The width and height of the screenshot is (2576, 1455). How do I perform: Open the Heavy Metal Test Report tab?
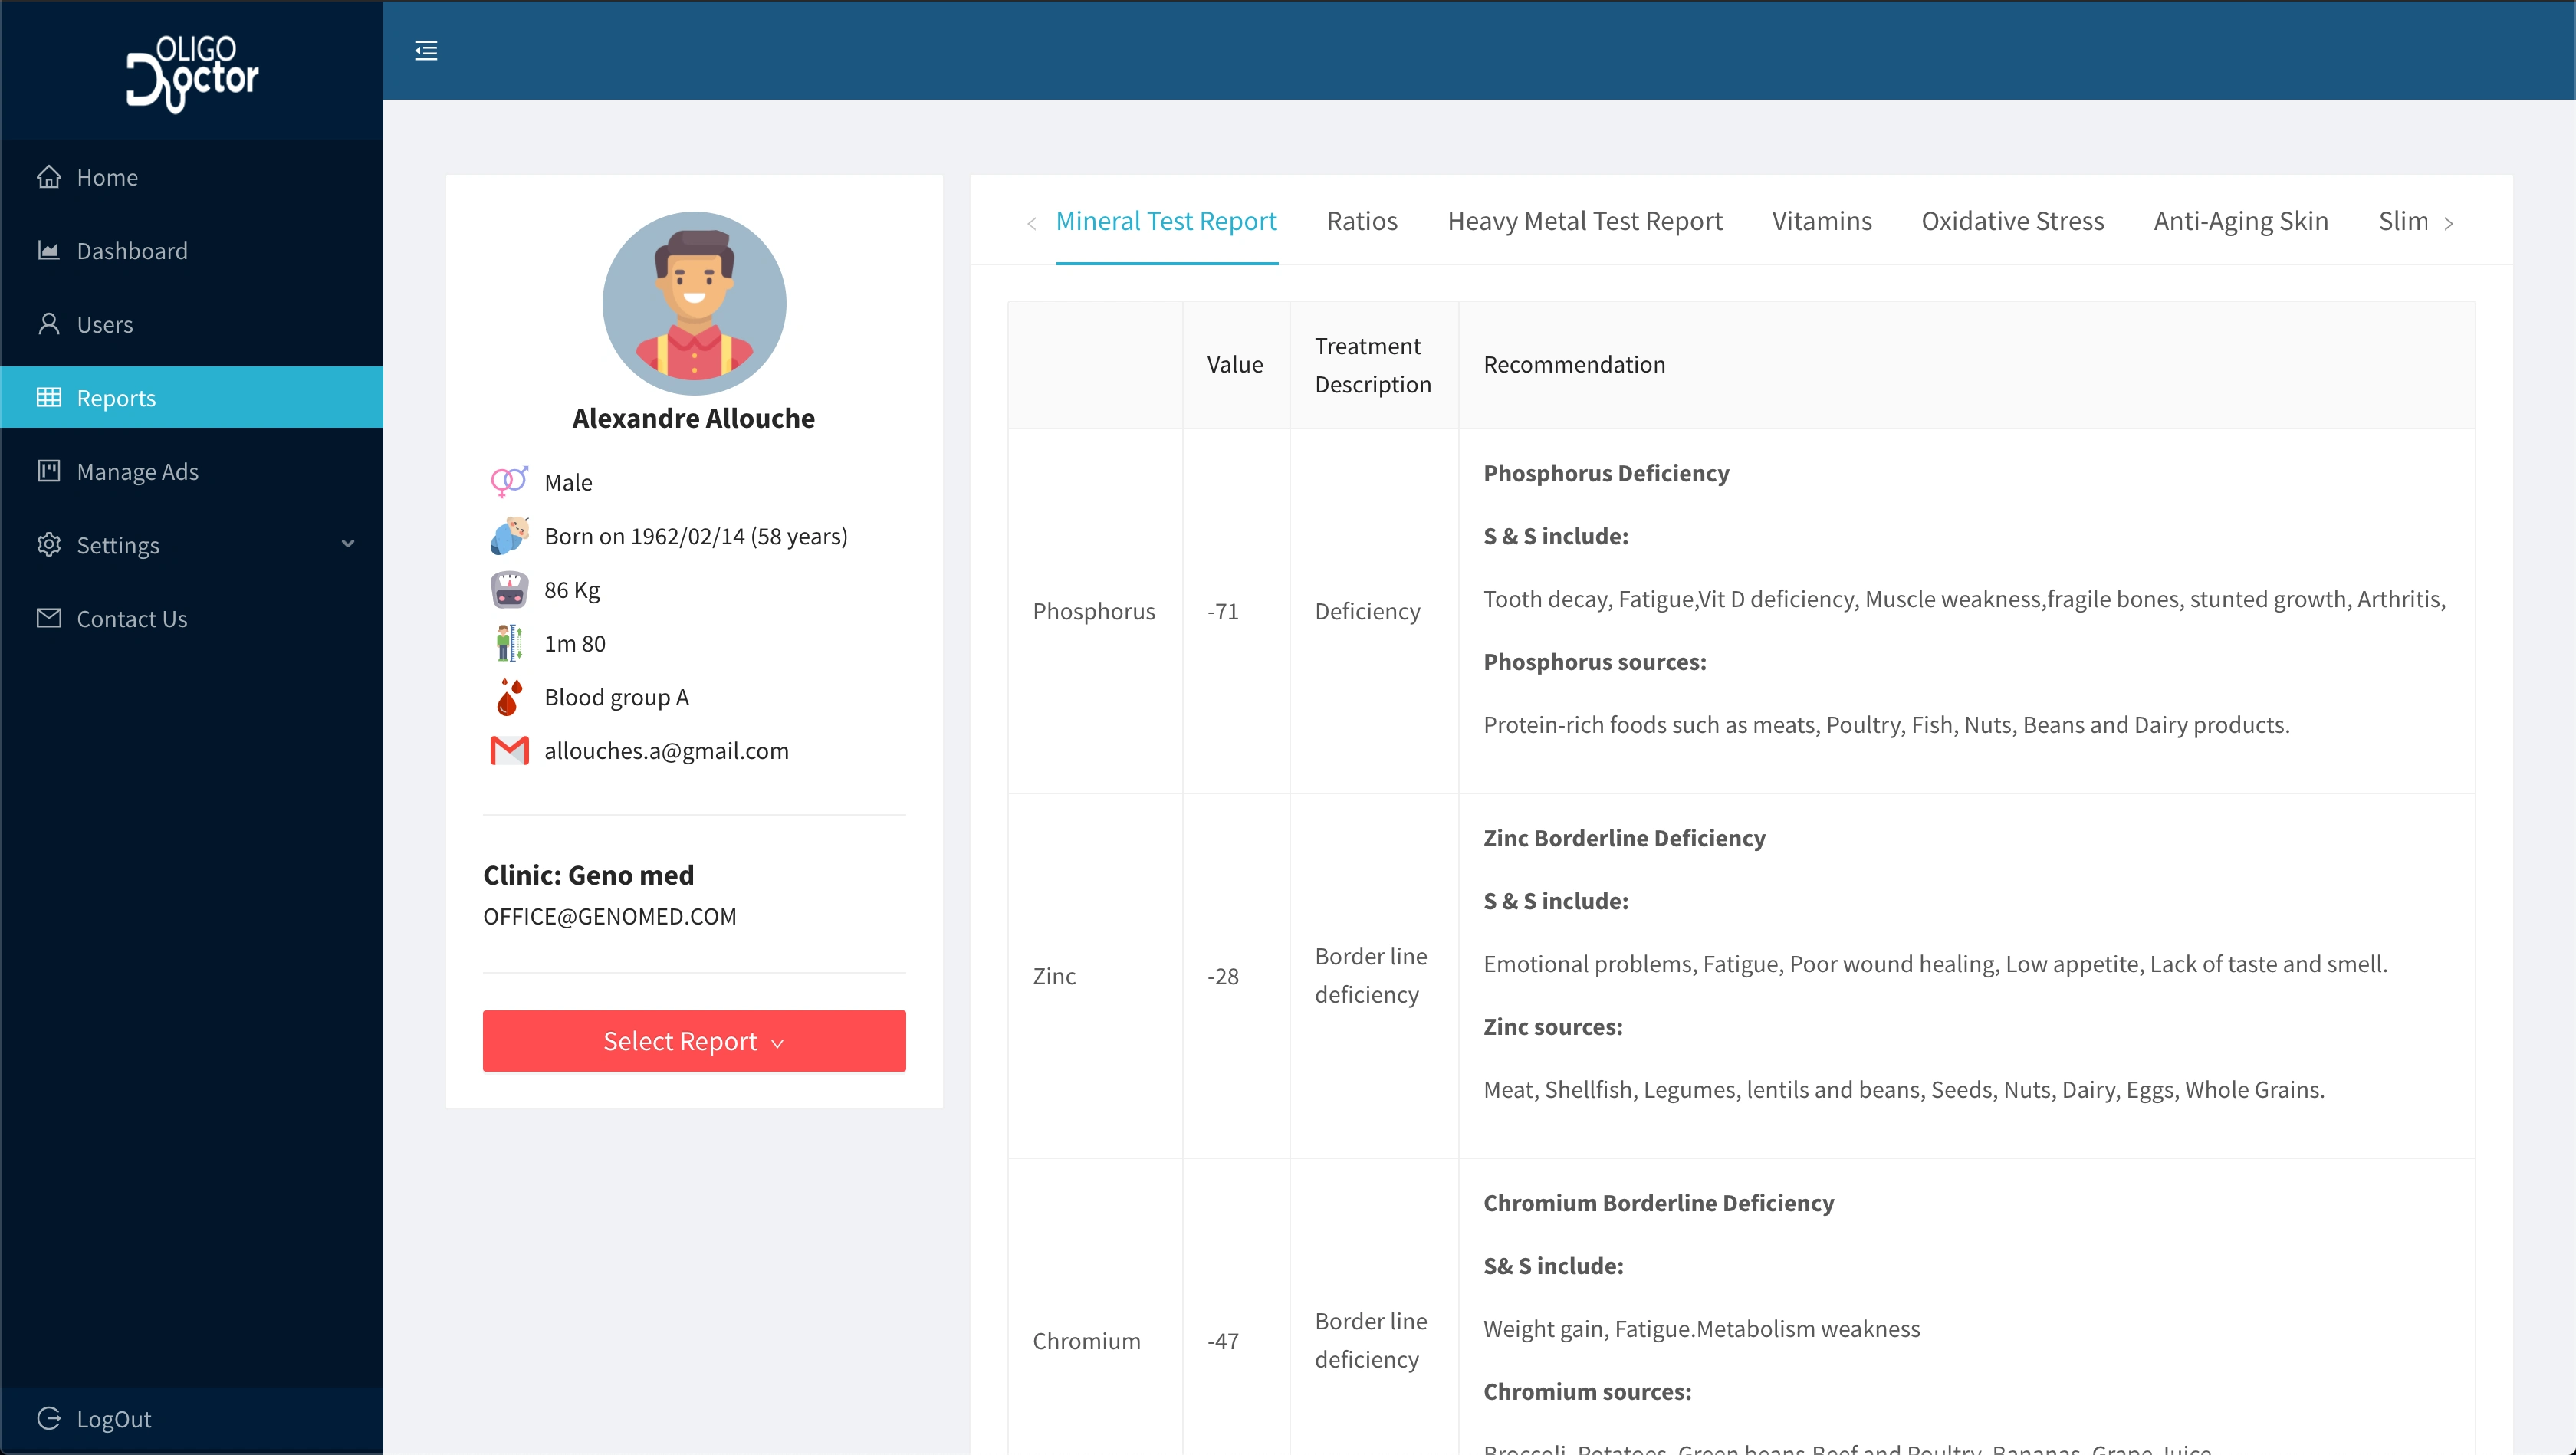pyautogui.click(x=1585, y=221)
